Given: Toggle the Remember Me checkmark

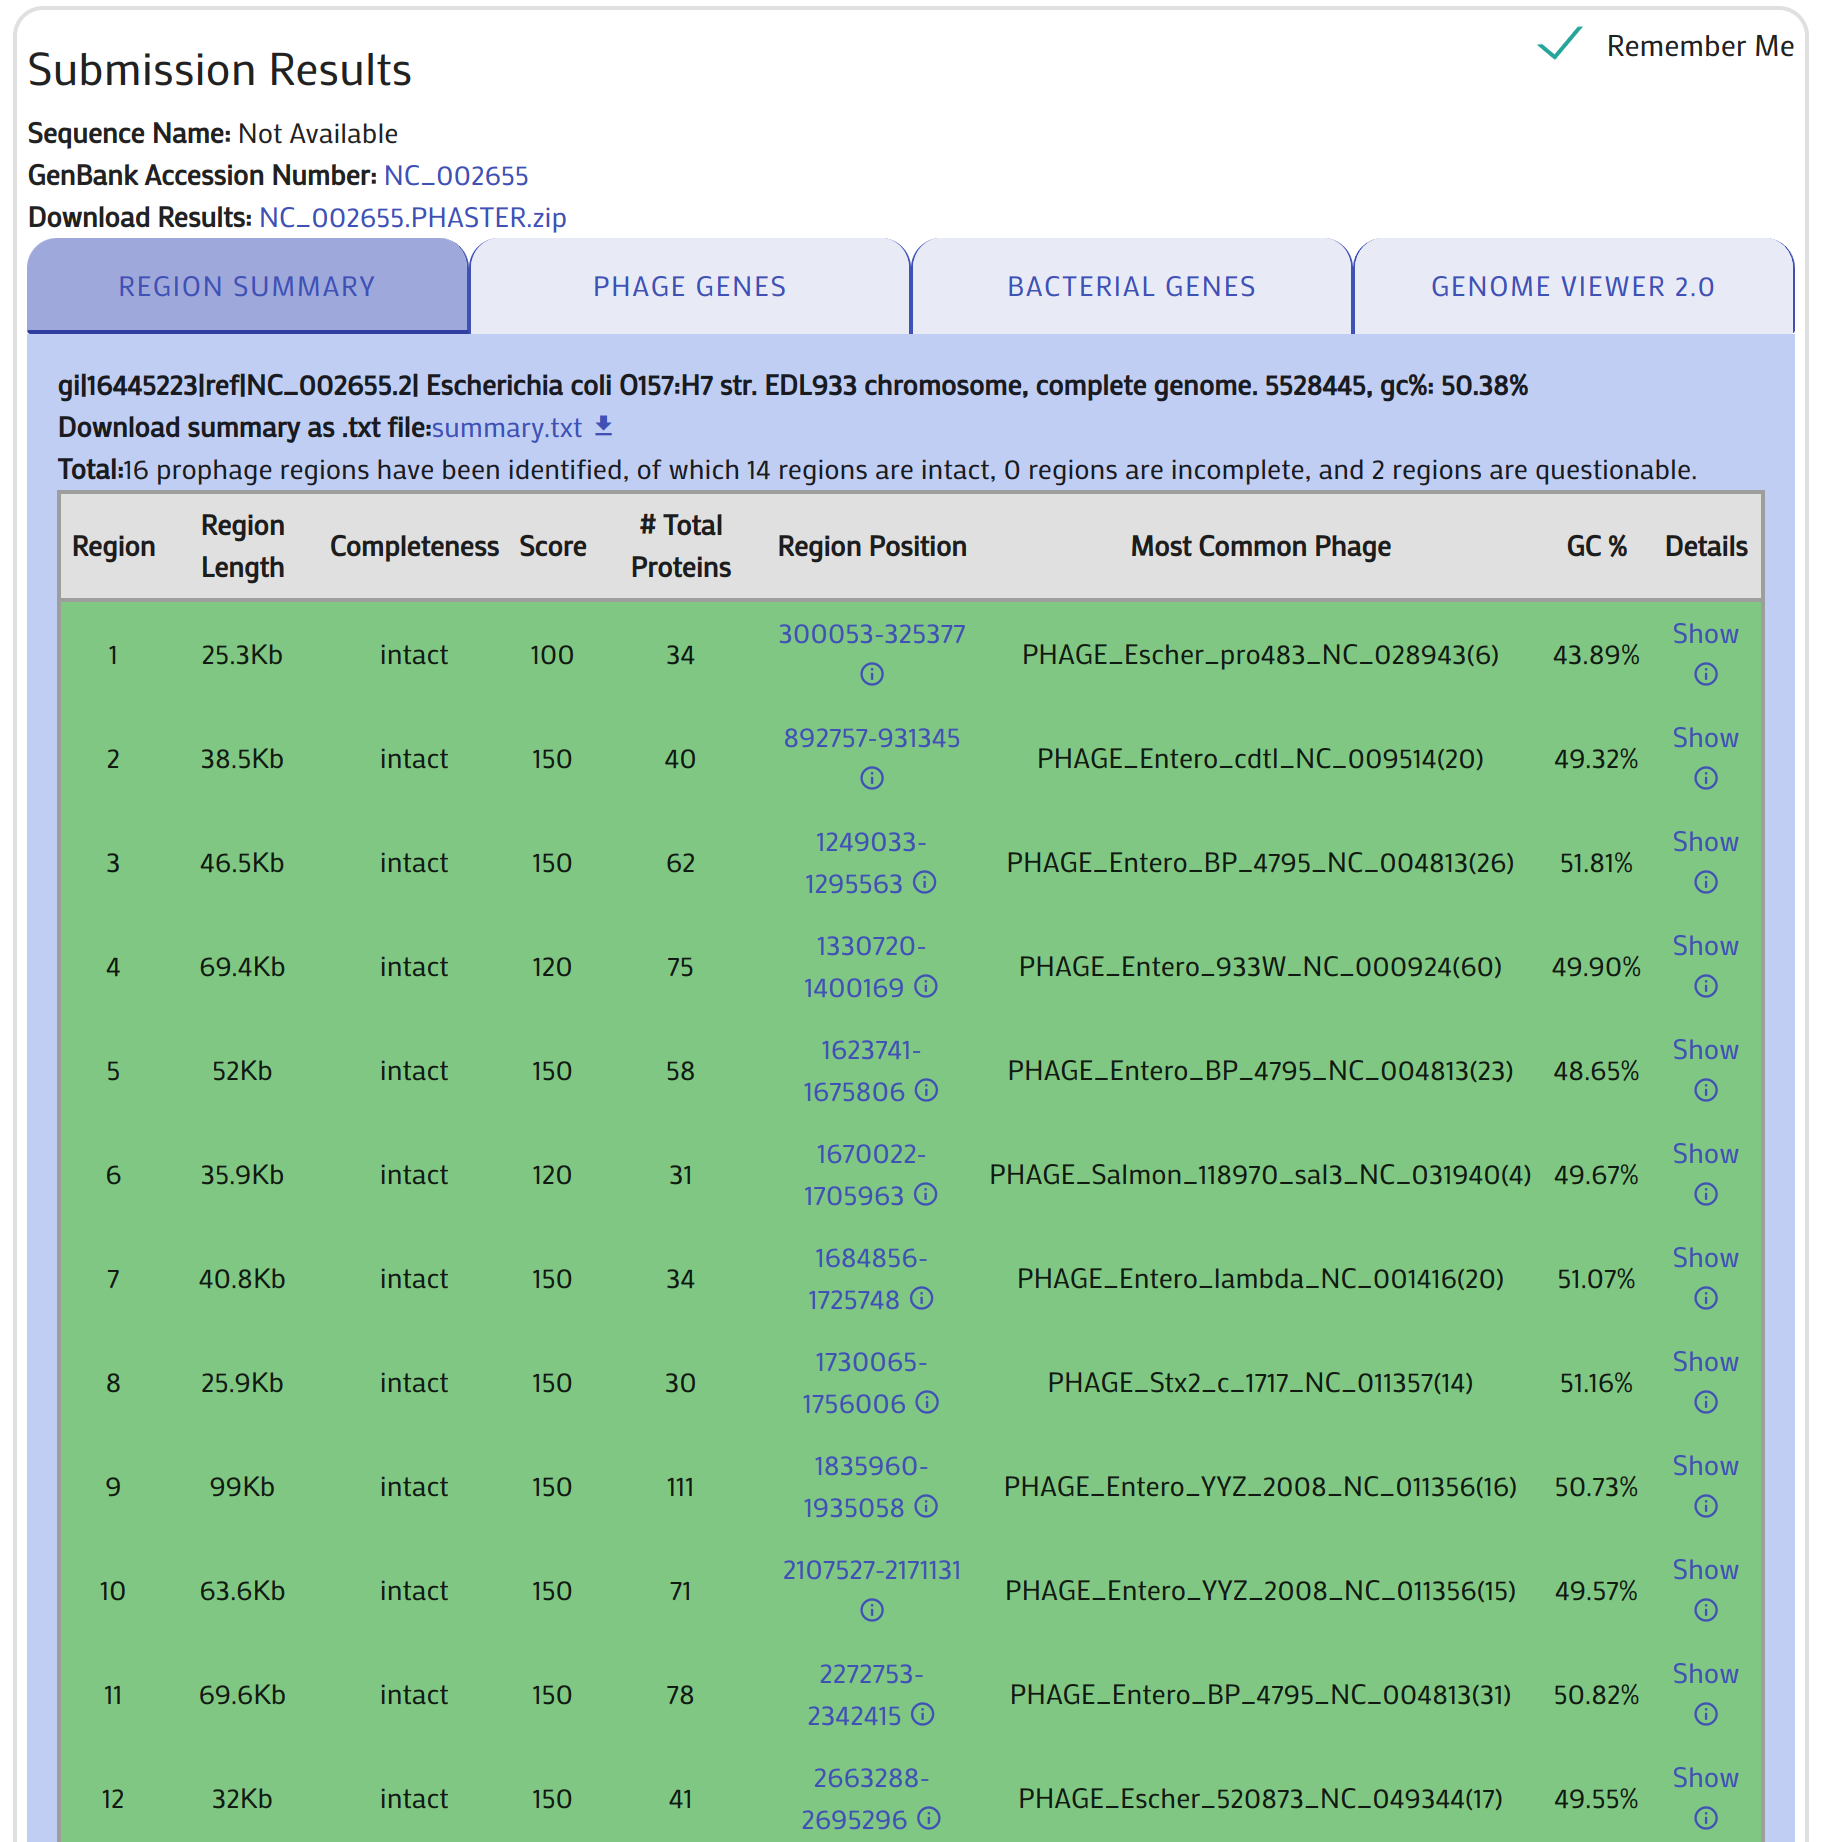Looking at the screenshot, I should click(1559, 45).
